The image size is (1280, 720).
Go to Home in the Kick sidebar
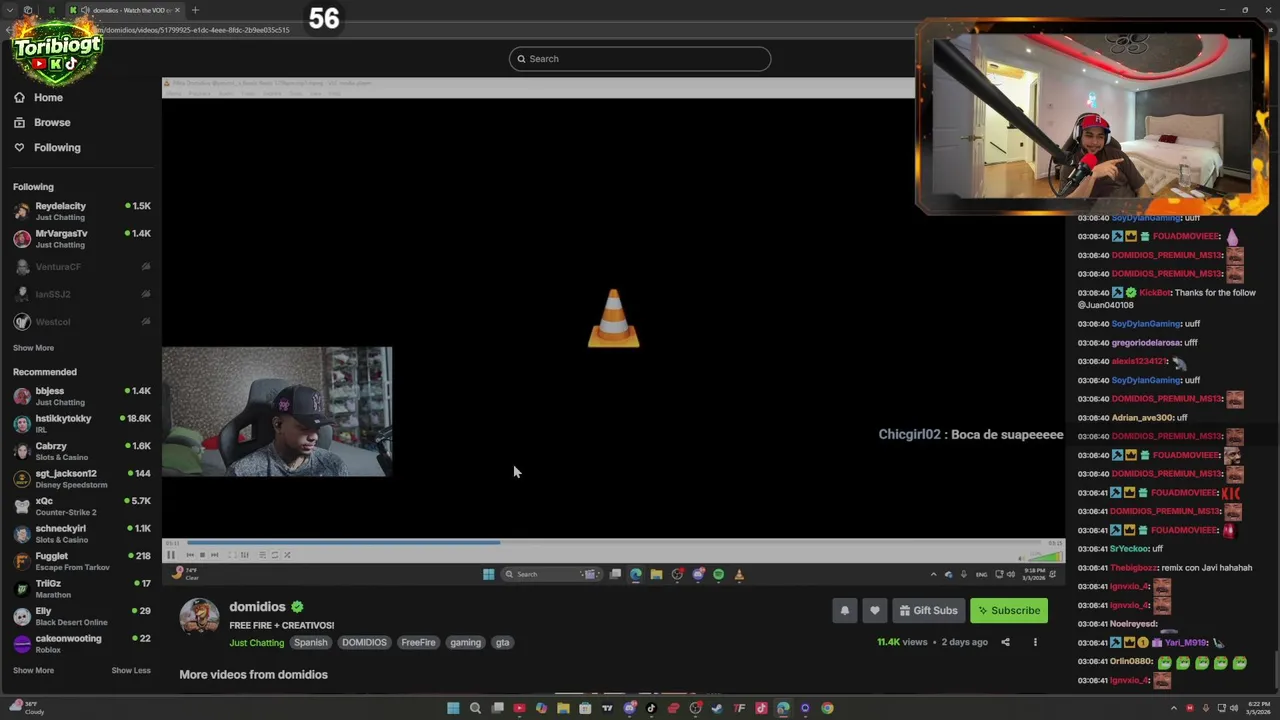[38, 97]
